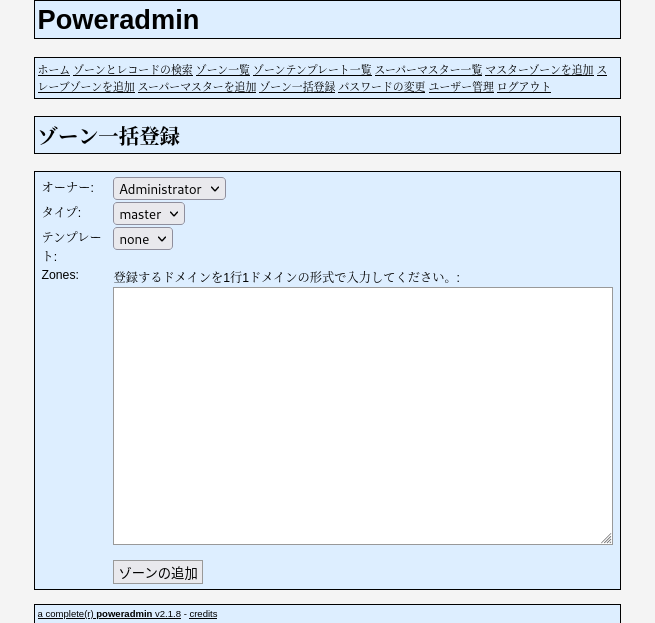Go to パスワードの変更 page
The image size is (655, 623).
point(382,86)
